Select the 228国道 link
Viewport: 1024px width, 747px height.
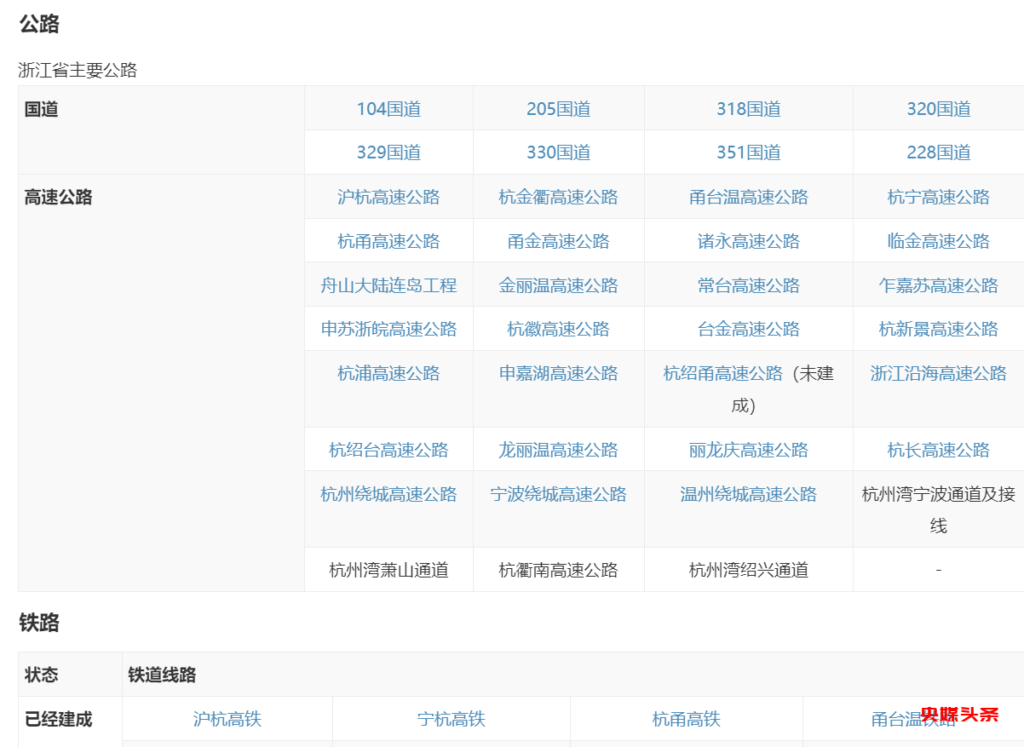tap(938, 153)
